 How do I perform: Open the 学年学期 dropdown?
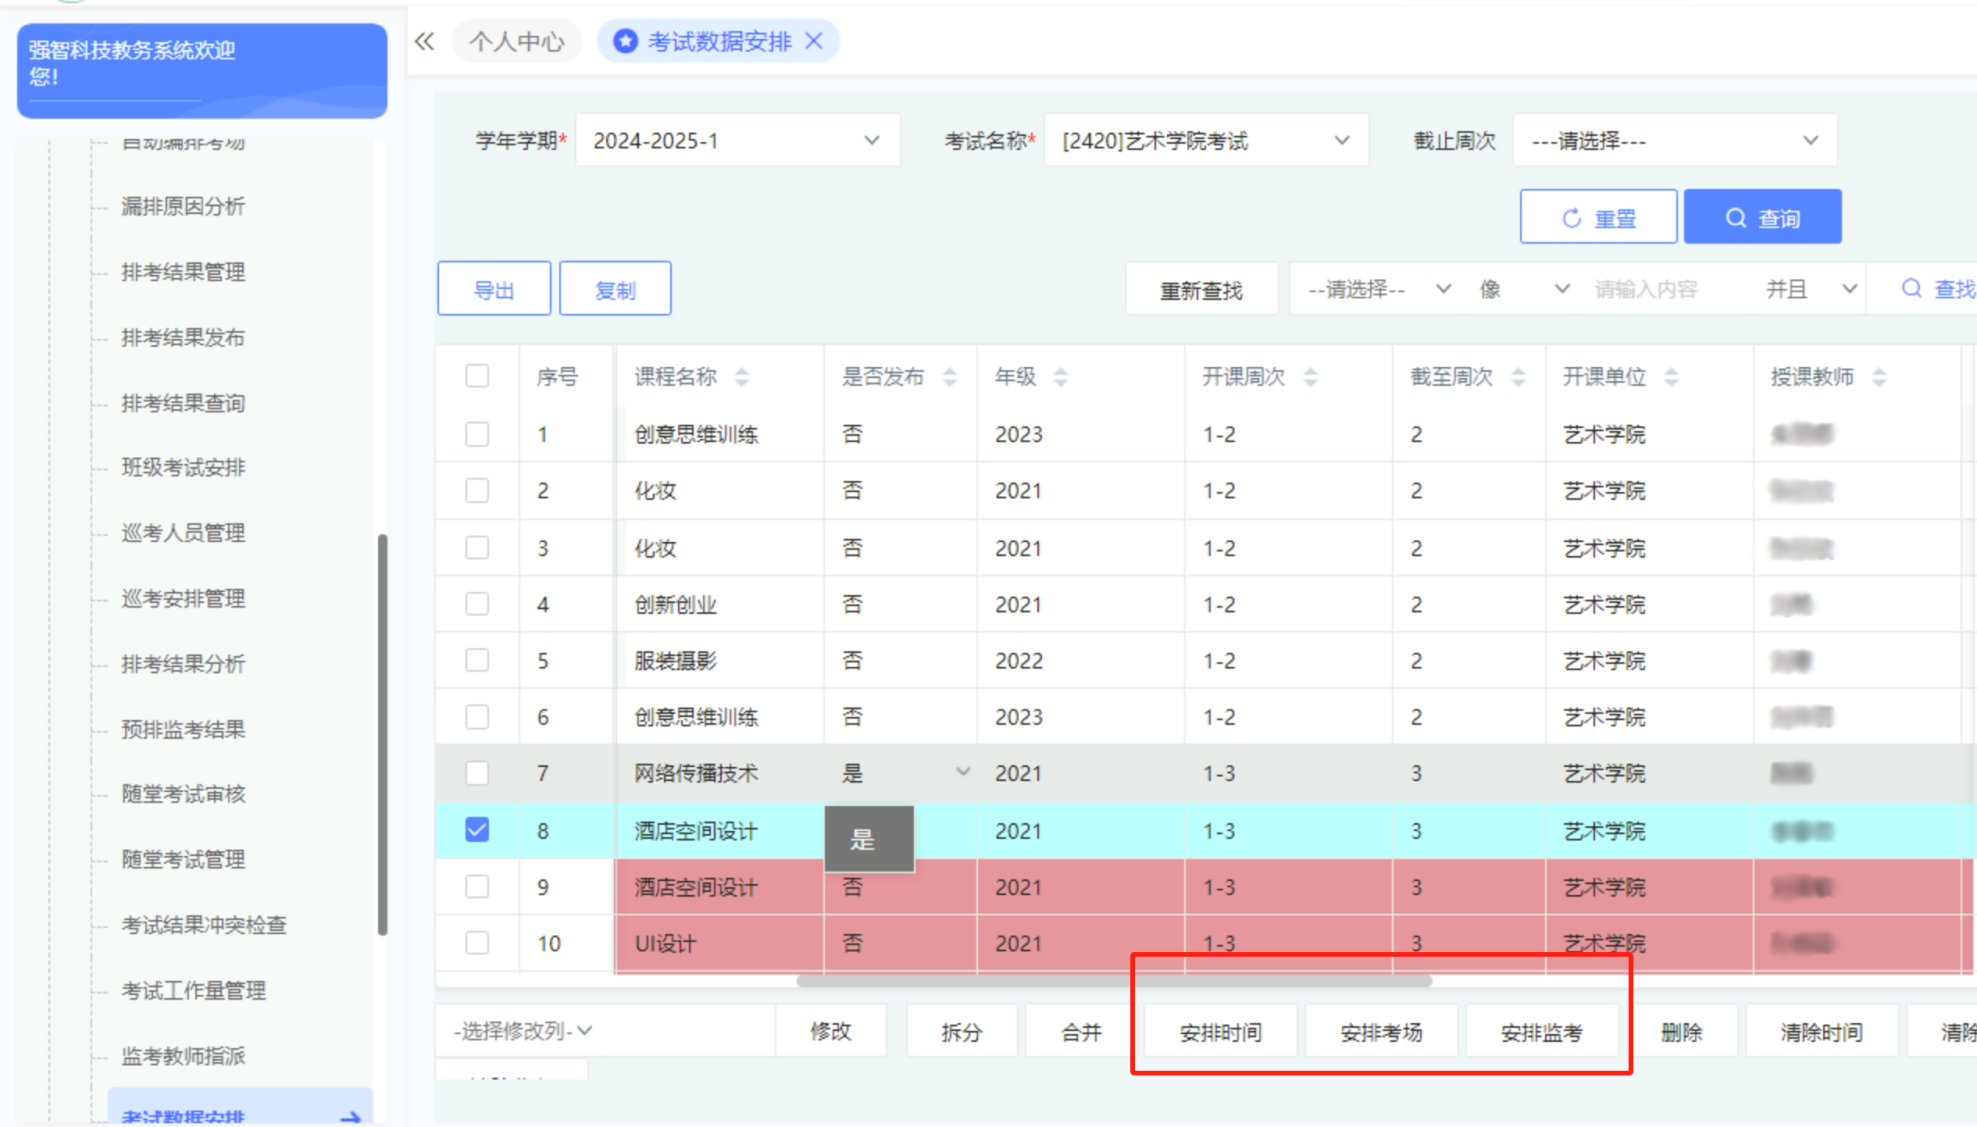point(737,141)
